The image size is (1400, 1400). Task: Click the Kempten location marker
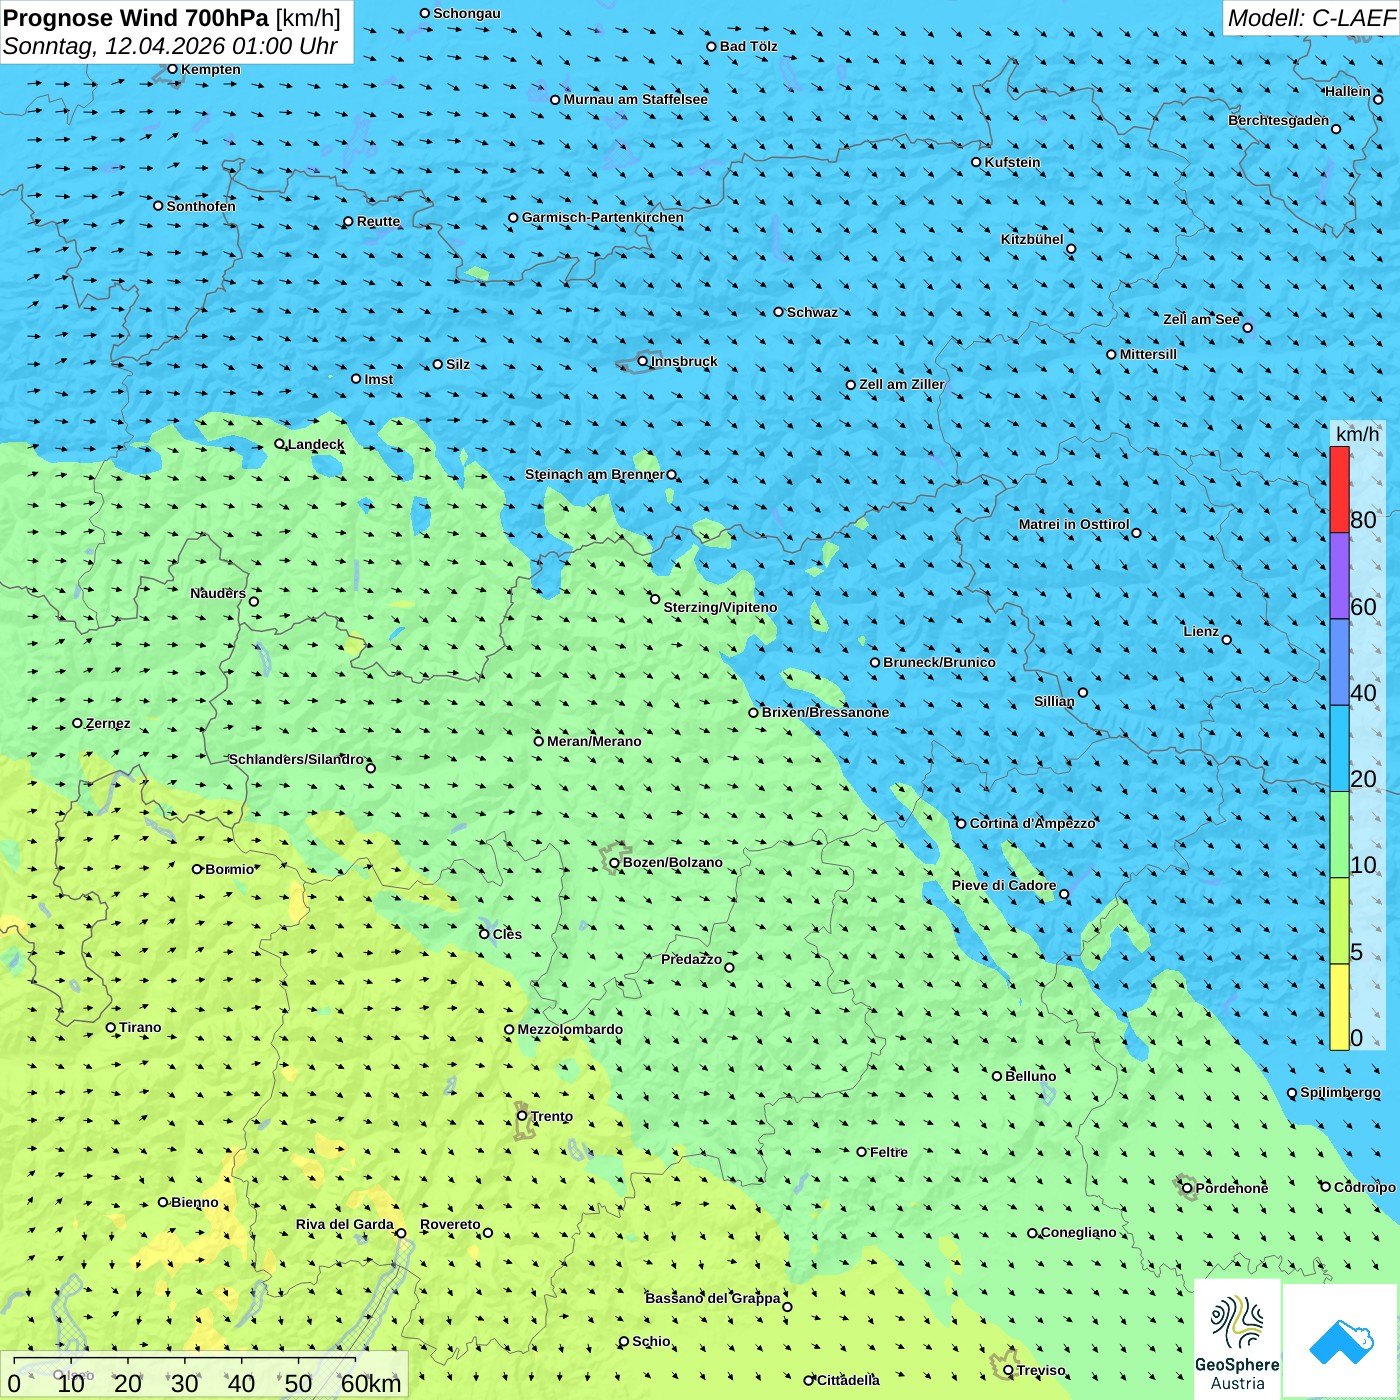click(x=173, y=69)
